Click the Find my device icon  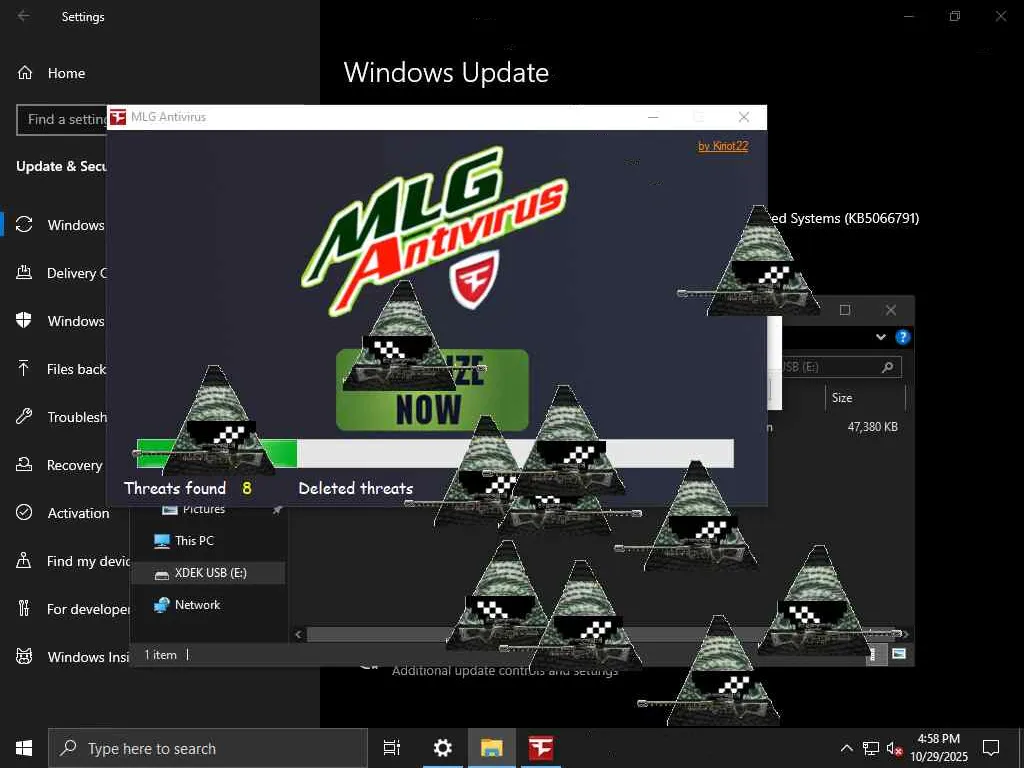click(24, 560)
